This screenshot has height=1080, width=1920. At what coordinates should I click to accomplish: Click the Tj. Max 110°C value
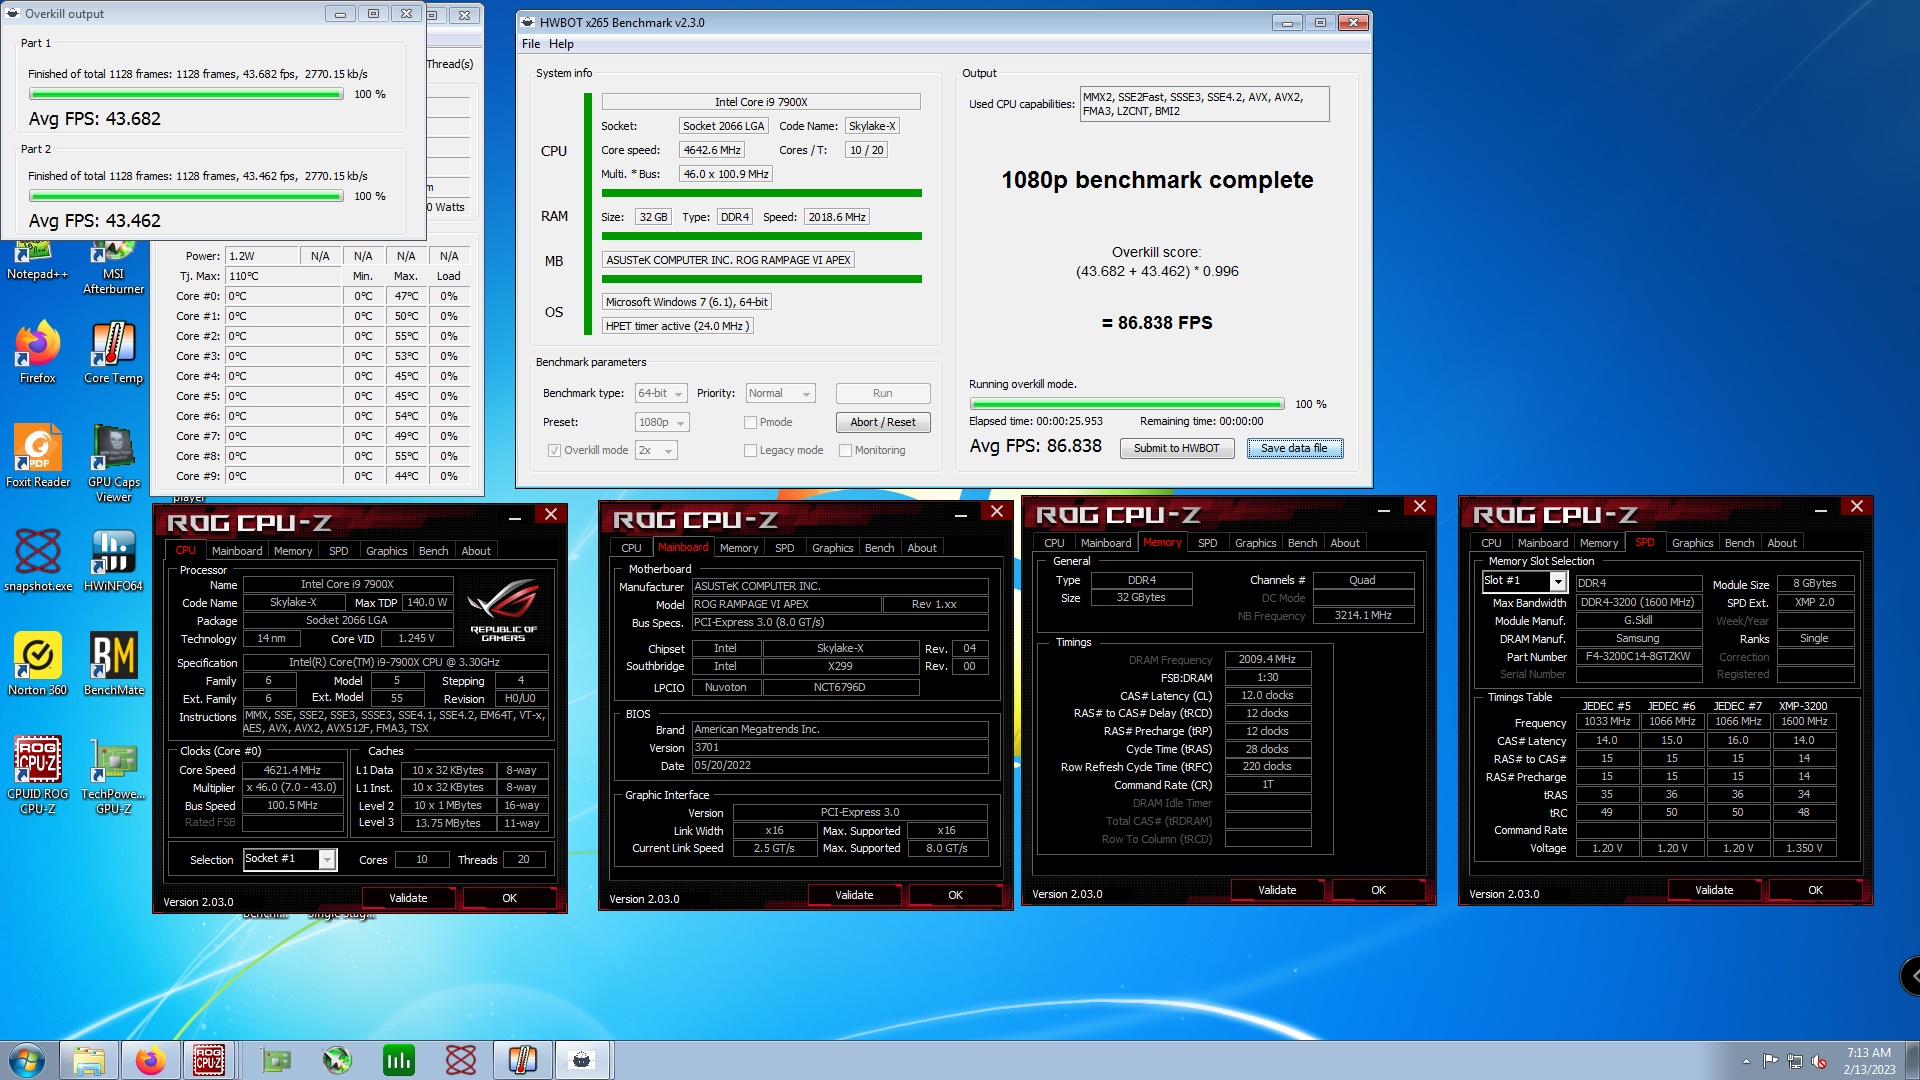[x=284, y=276]
